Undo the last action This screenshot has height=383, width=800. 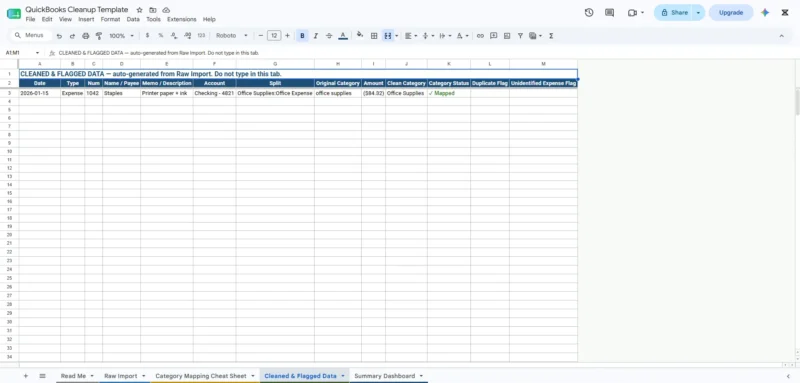(x=59, y=36)
